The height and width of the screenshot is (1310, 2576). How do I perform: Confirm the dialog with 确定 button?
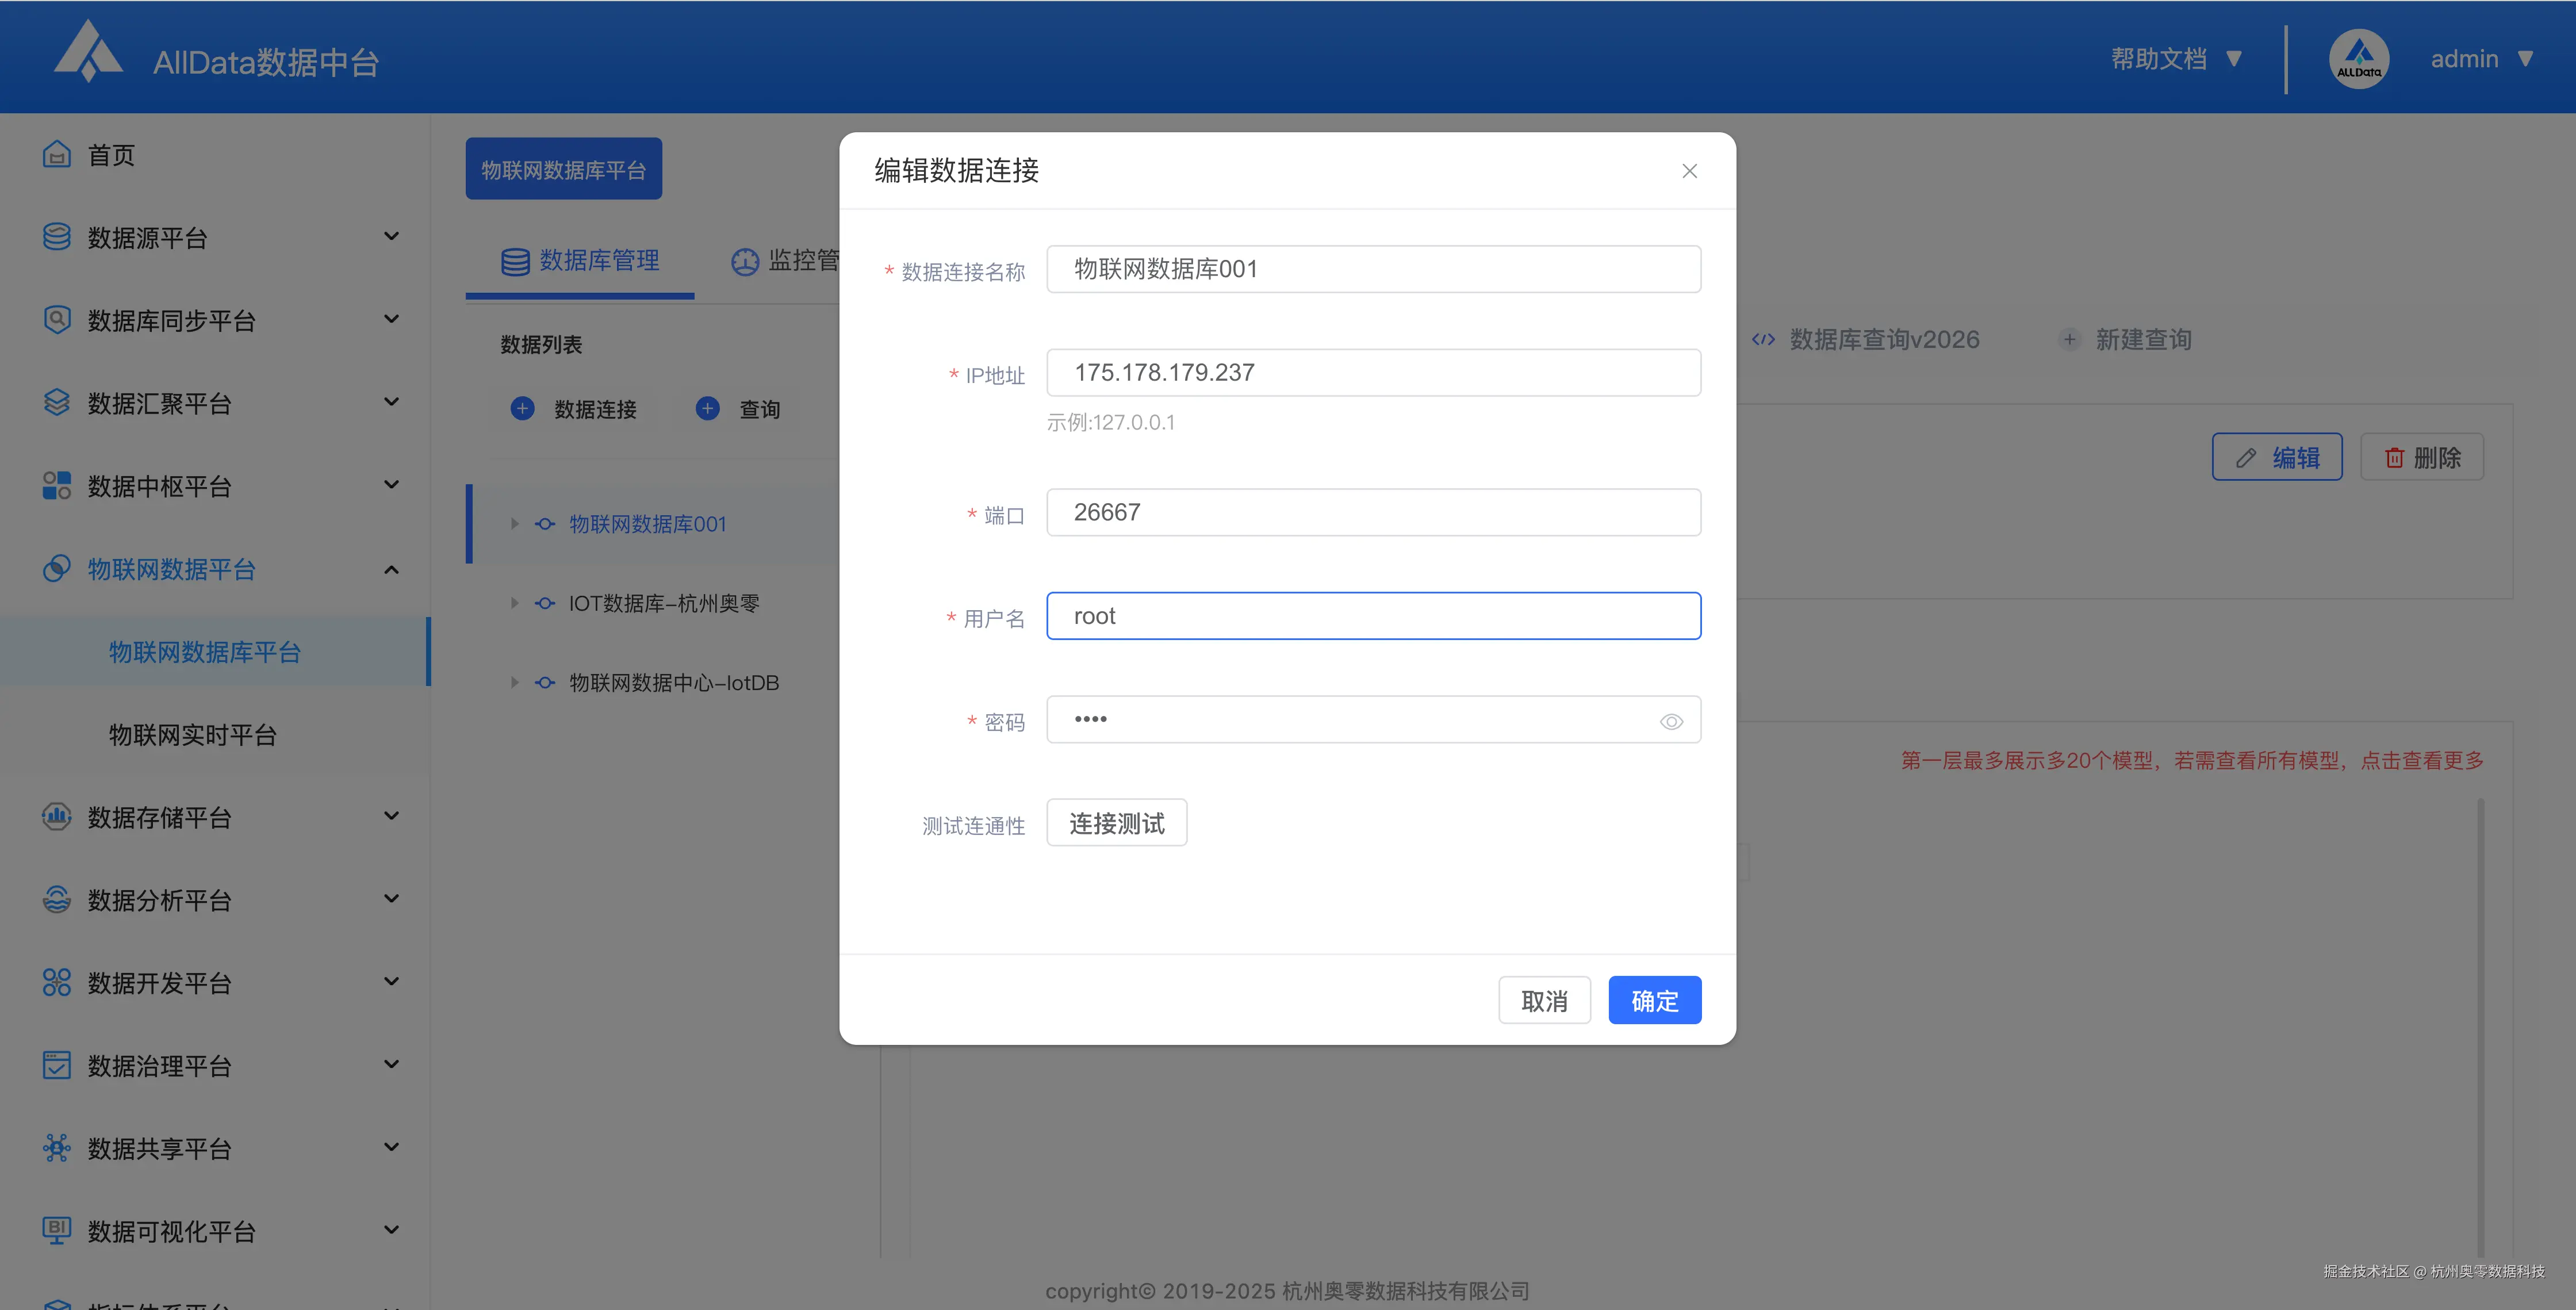pos(1654,1001)
